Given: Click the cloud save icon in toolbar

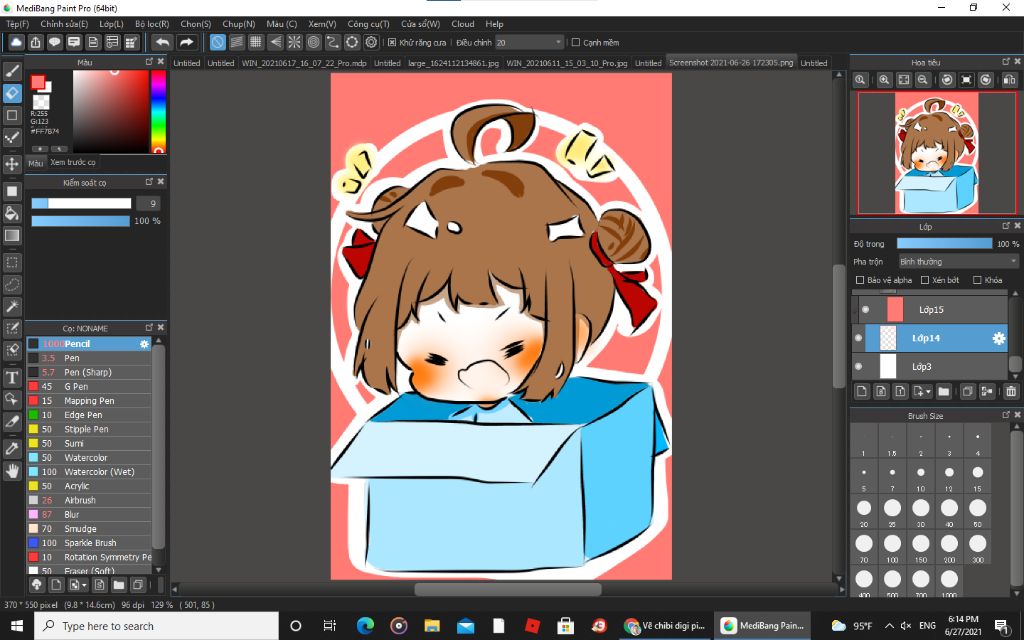Looking at the screenshot, I should point(16,42).
